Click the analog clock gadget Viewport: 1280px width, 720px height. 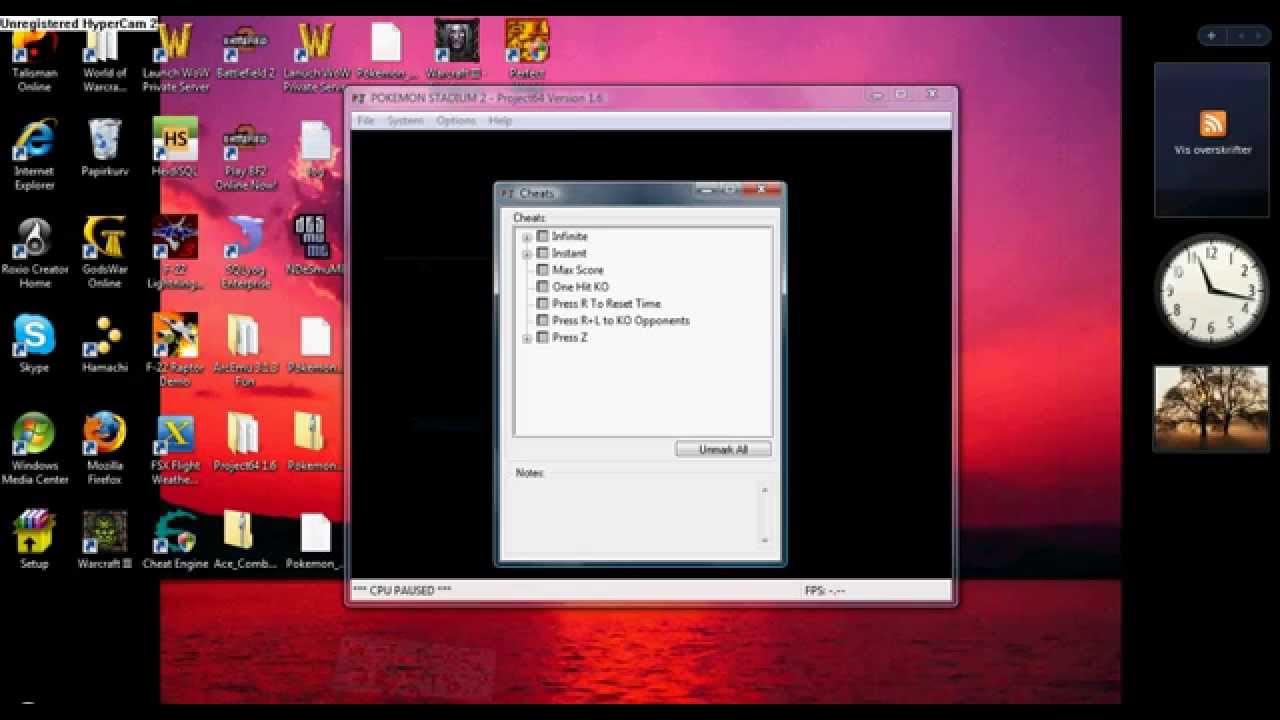coord(1210,290)
